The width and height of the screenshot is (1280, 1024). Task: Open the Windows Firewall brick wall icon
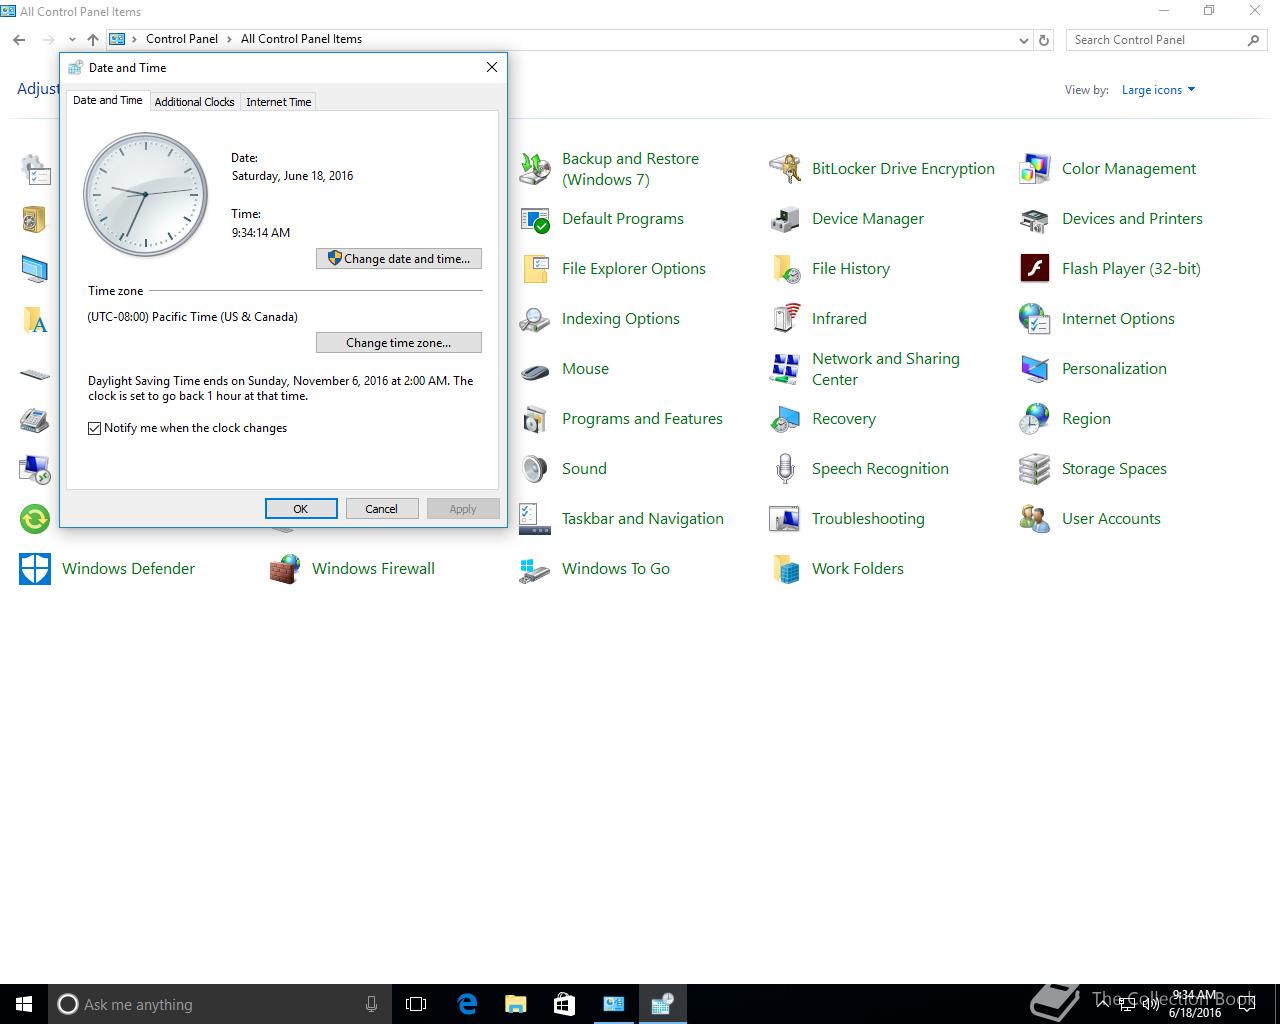tap(285, 569)
